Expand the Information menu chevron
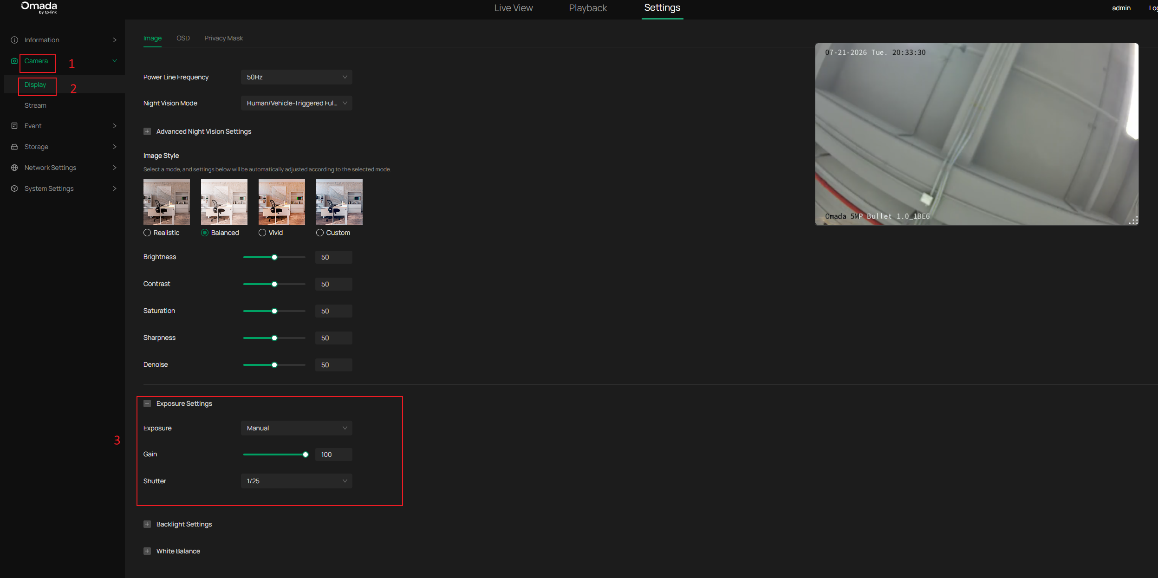The height and width of the screenshot is (578, 1158). (114, 40)
